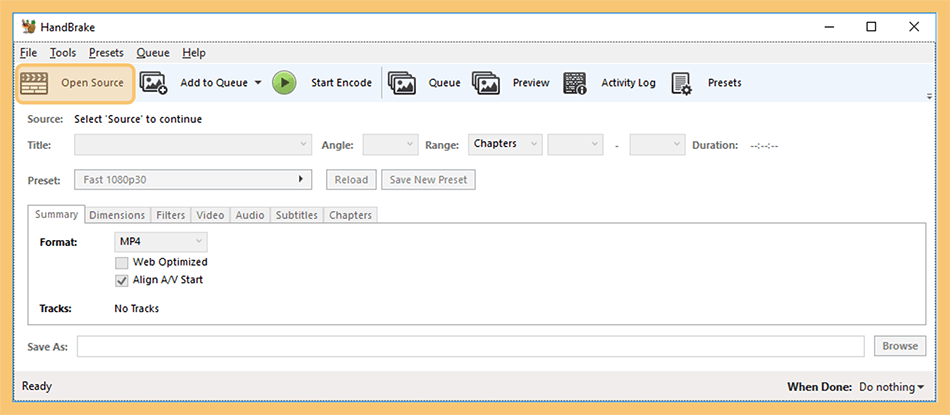Switch to the Summary tab
950x415 pixels.
point(56,214)
